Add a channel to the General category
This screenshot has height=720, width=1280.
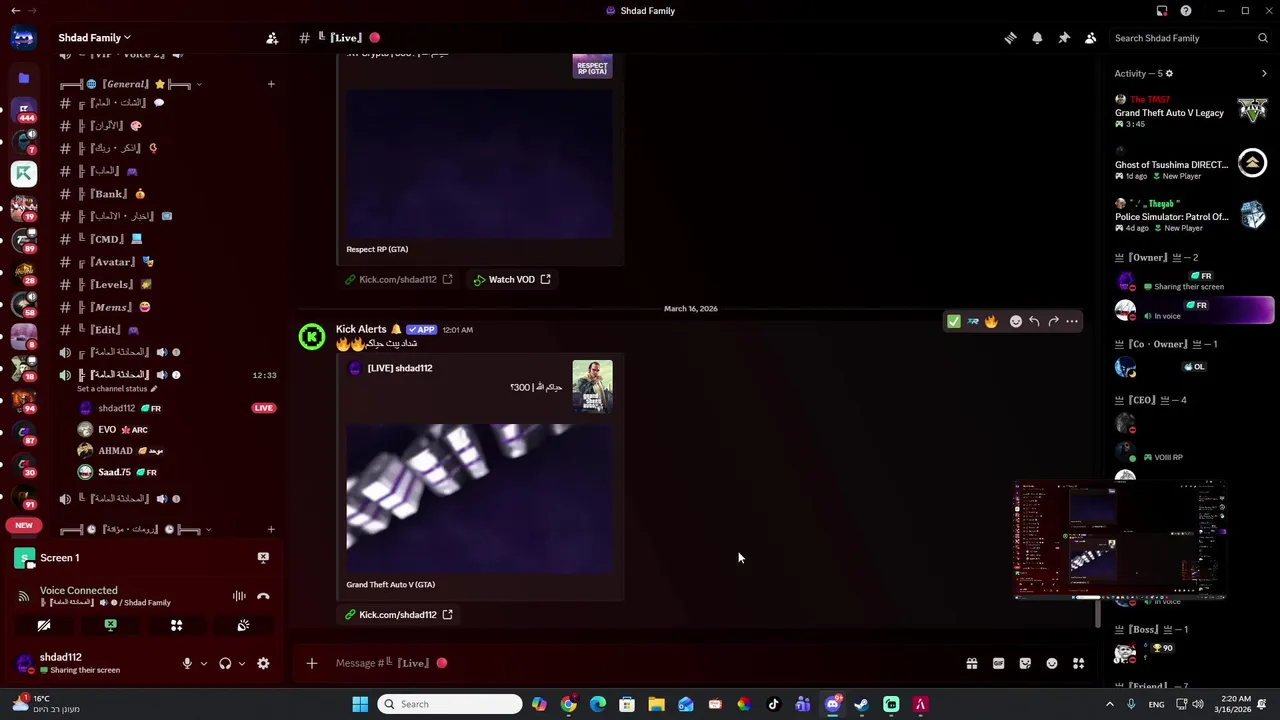pos(271,84)
